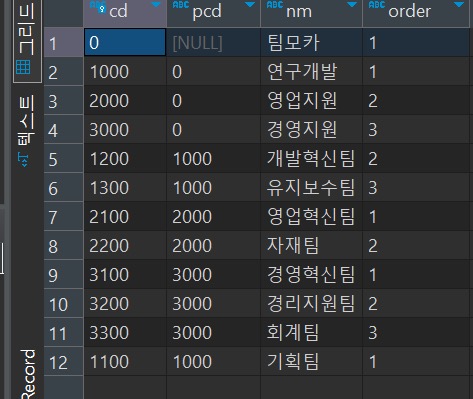Click the text icon in 텍스트 tab

(x=24, y=160)
